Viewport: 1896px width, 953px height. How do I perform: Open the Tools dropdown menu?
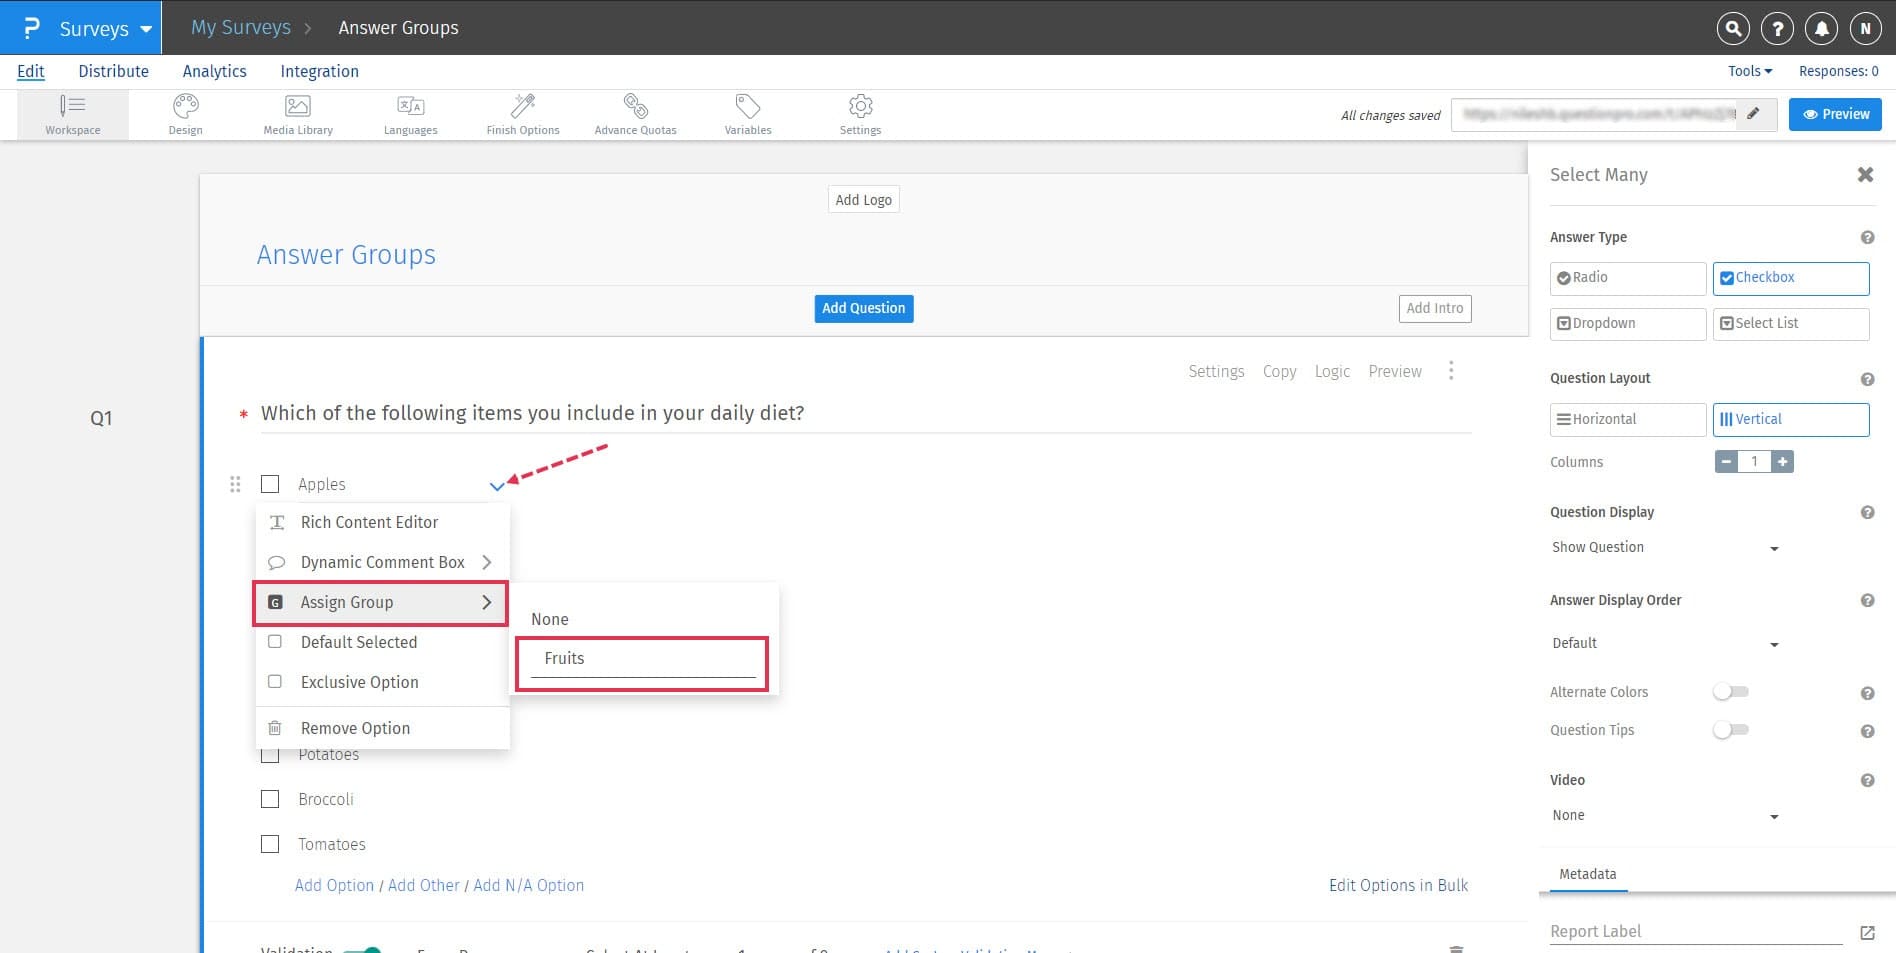[1750, 71]
